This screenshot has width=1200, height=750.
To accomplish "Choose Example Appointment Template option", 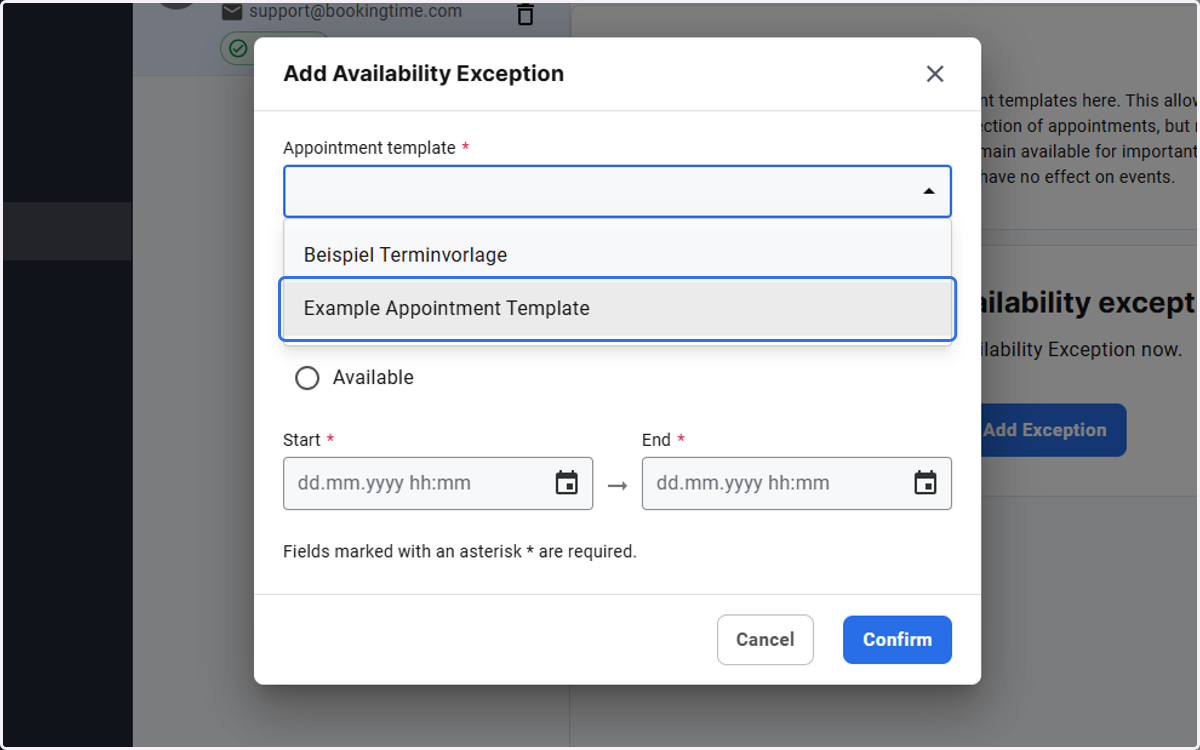I will point(617,309).
